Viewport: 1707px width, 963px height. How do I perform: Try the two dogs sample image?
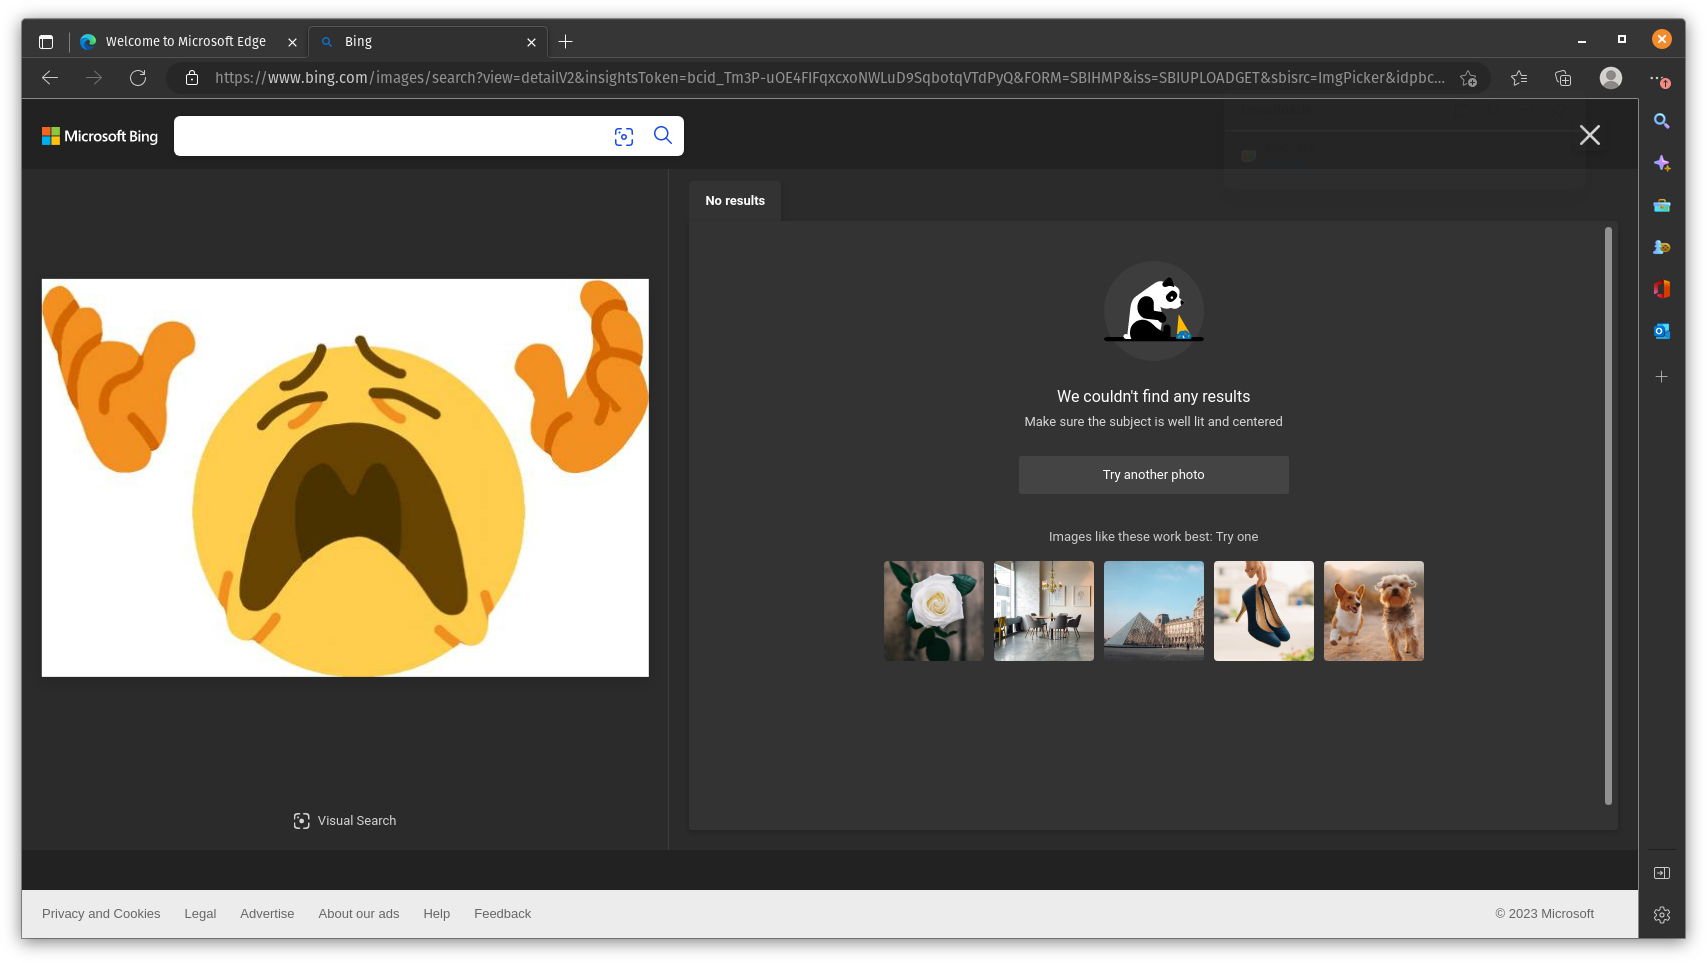tap(1374, 611)
